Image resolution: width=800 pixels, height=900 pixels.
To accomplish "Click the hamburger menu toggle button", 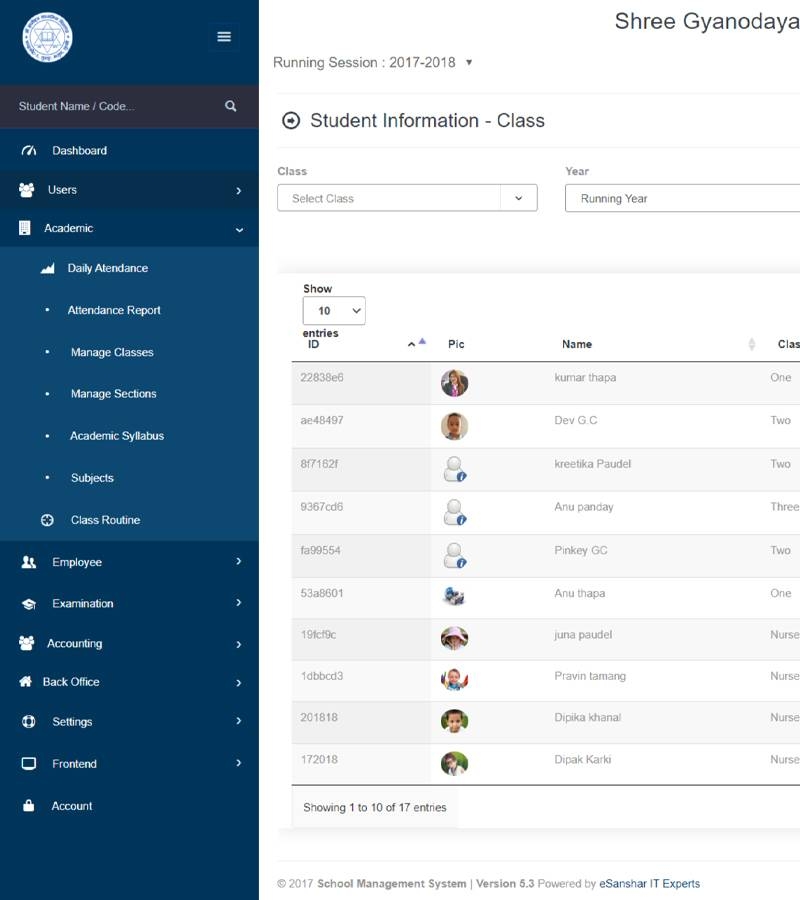I will (224, 37).
